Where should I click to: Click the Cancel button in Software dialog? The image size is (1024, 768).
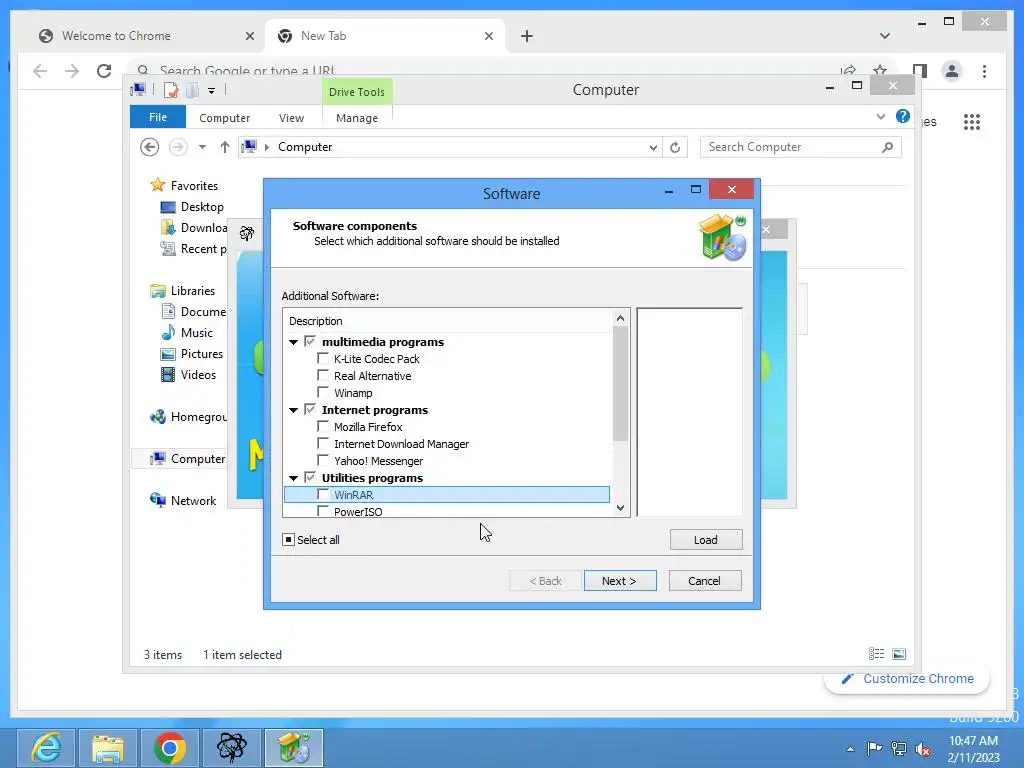[705, 581]
